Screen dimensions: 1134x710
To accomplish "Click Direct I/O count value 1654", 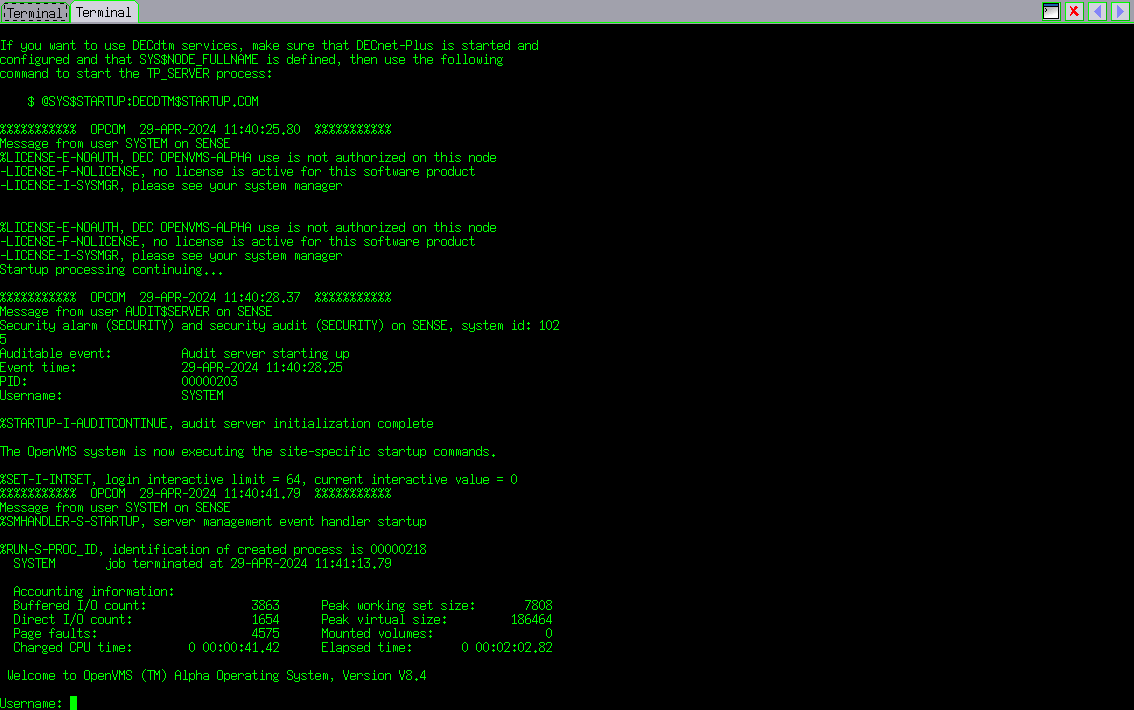I will (x=265, y=620).
